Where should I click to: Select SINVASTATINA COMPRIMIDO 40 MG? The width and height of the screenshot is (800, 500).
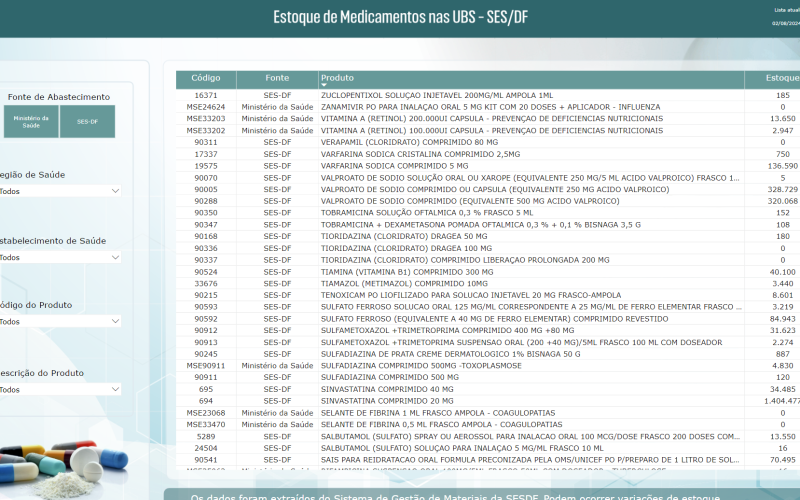pos(387,389)
